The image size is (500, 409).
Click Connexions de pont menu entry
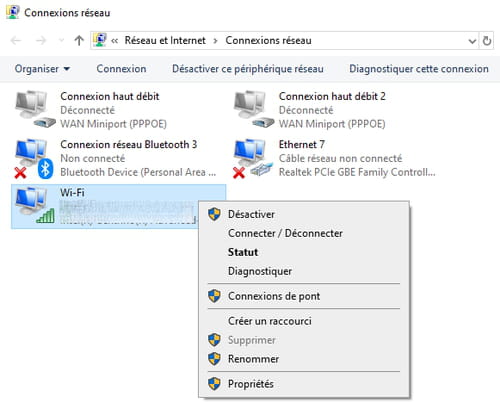click(x=274, y=296)
